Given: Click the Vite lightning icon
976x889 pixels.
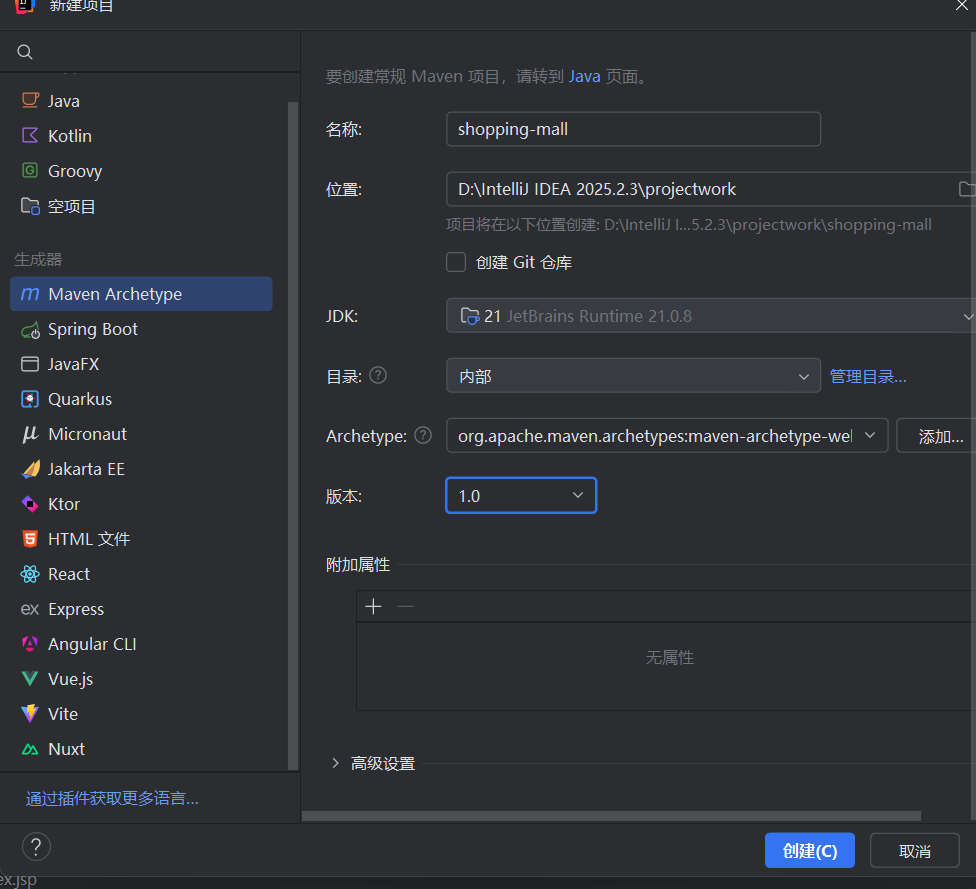Looking at the screenshot, I should [x=30, y=713].
